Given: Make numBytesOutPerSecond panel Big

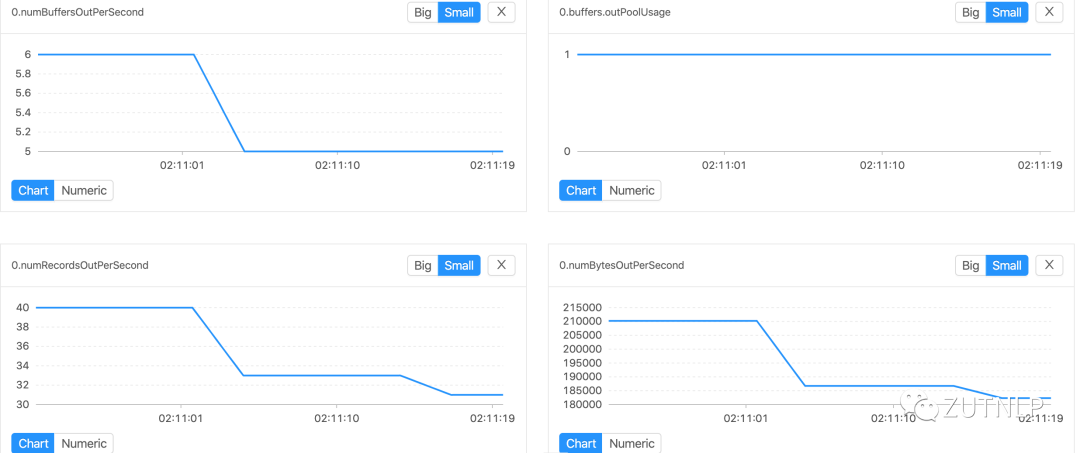Looking at the screenshot, I should coord(970,265).
